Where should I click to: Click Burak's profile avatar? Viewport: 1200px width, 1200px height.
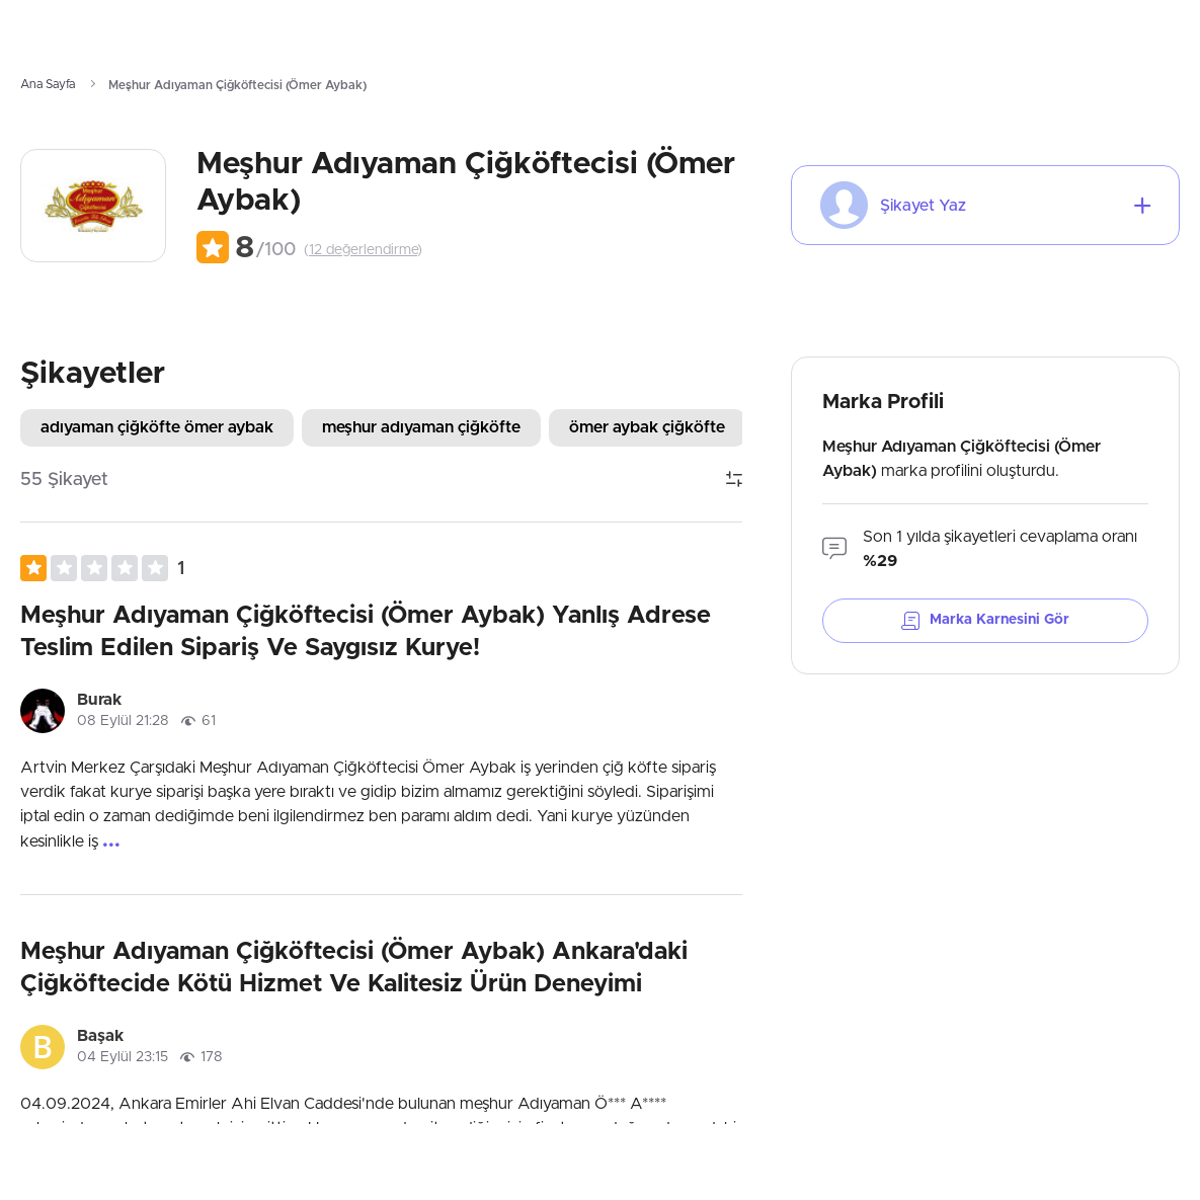click(x=42, y=711)
